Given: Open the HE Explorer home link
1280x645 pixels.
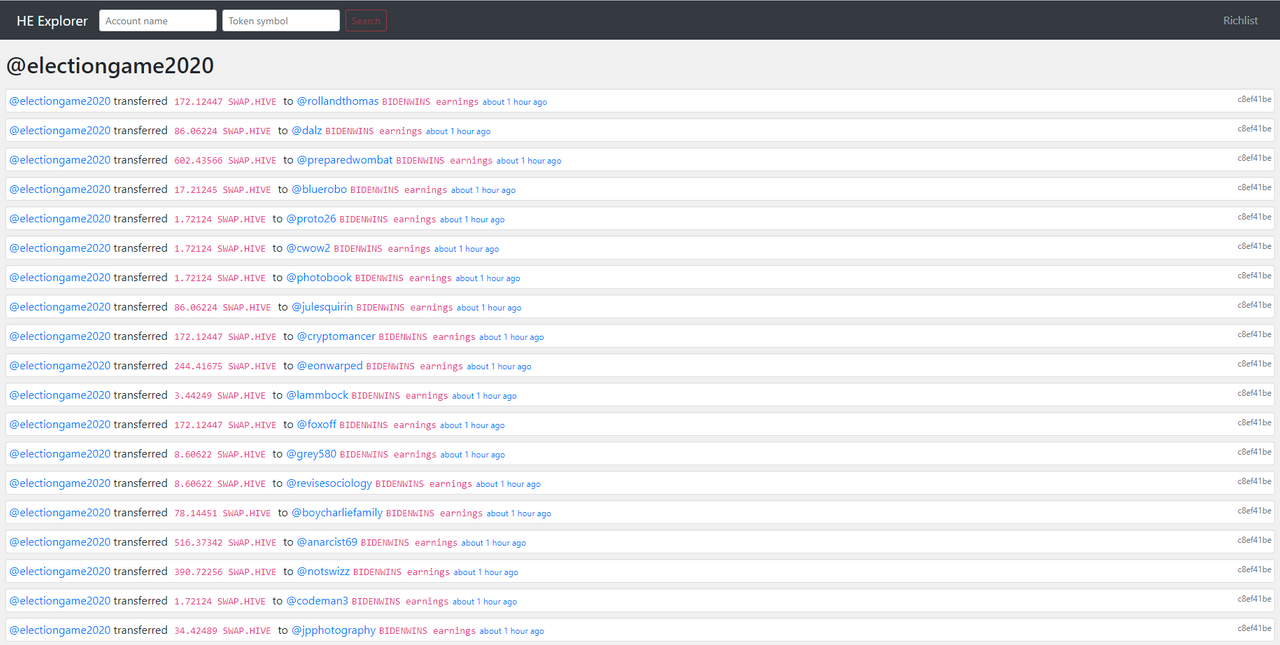Looking at the screenshot, I should click(52, 20).
